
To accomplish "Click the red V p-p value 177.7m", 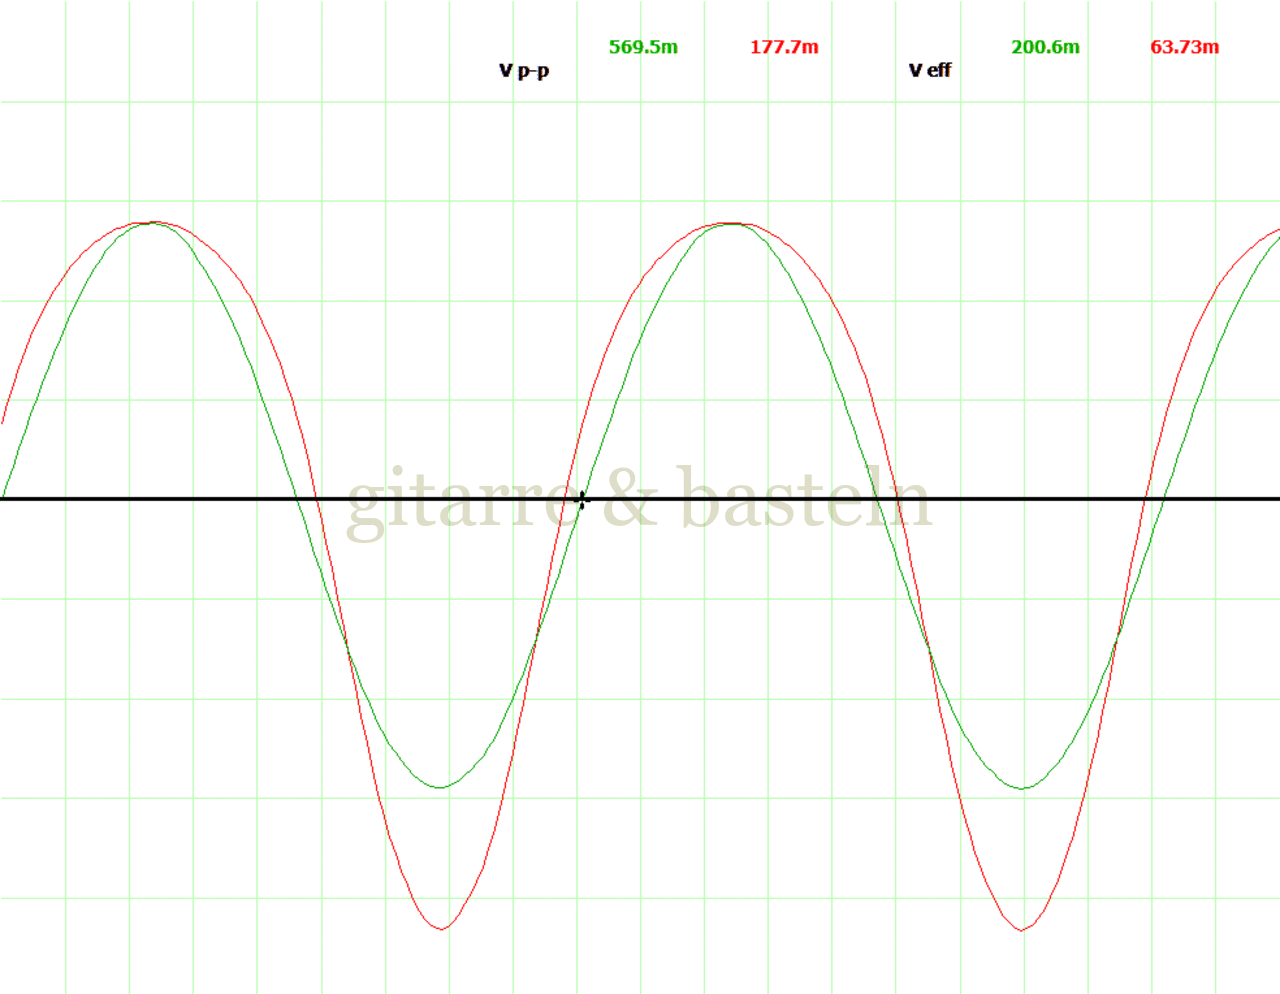I will [784, 47].
